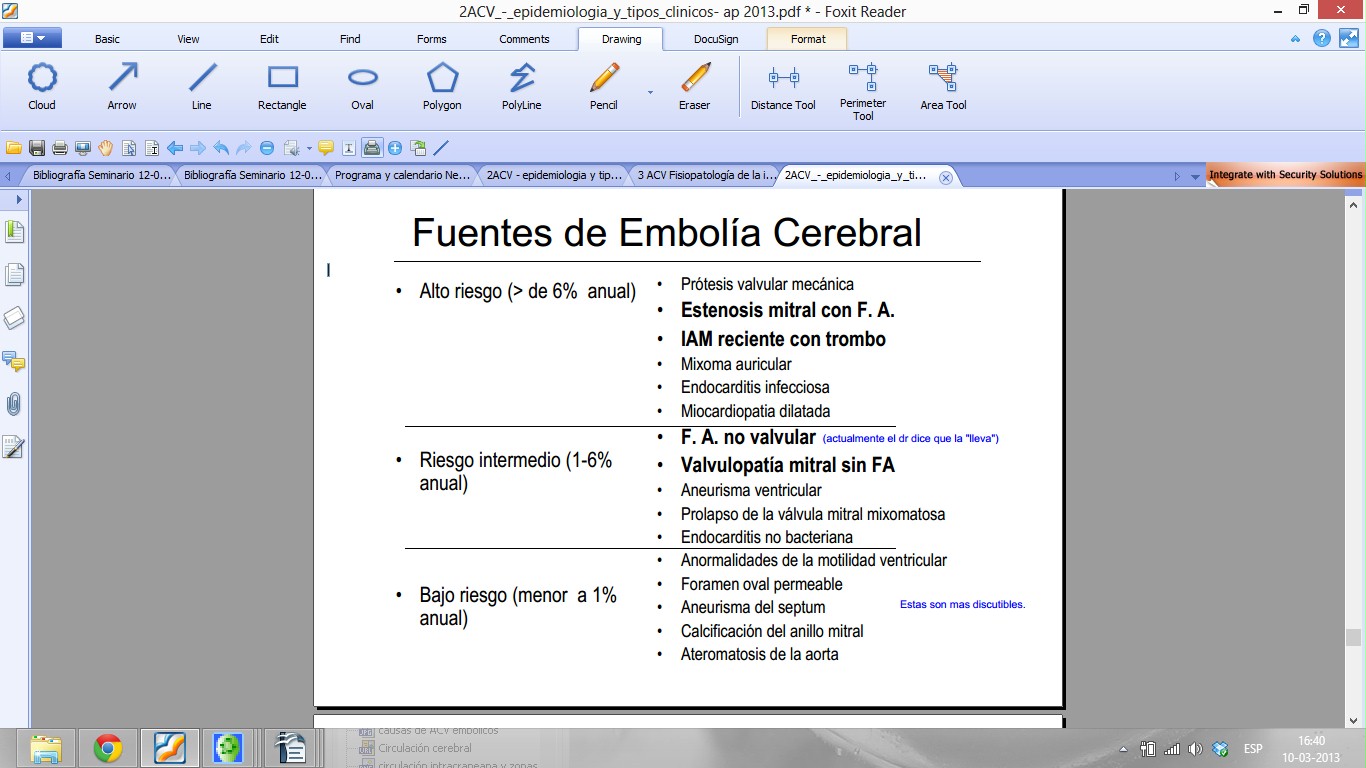Screen dimensions: 1366x768
Task: Click the vertical scrollbar thumb
Action: [1353, 637]
